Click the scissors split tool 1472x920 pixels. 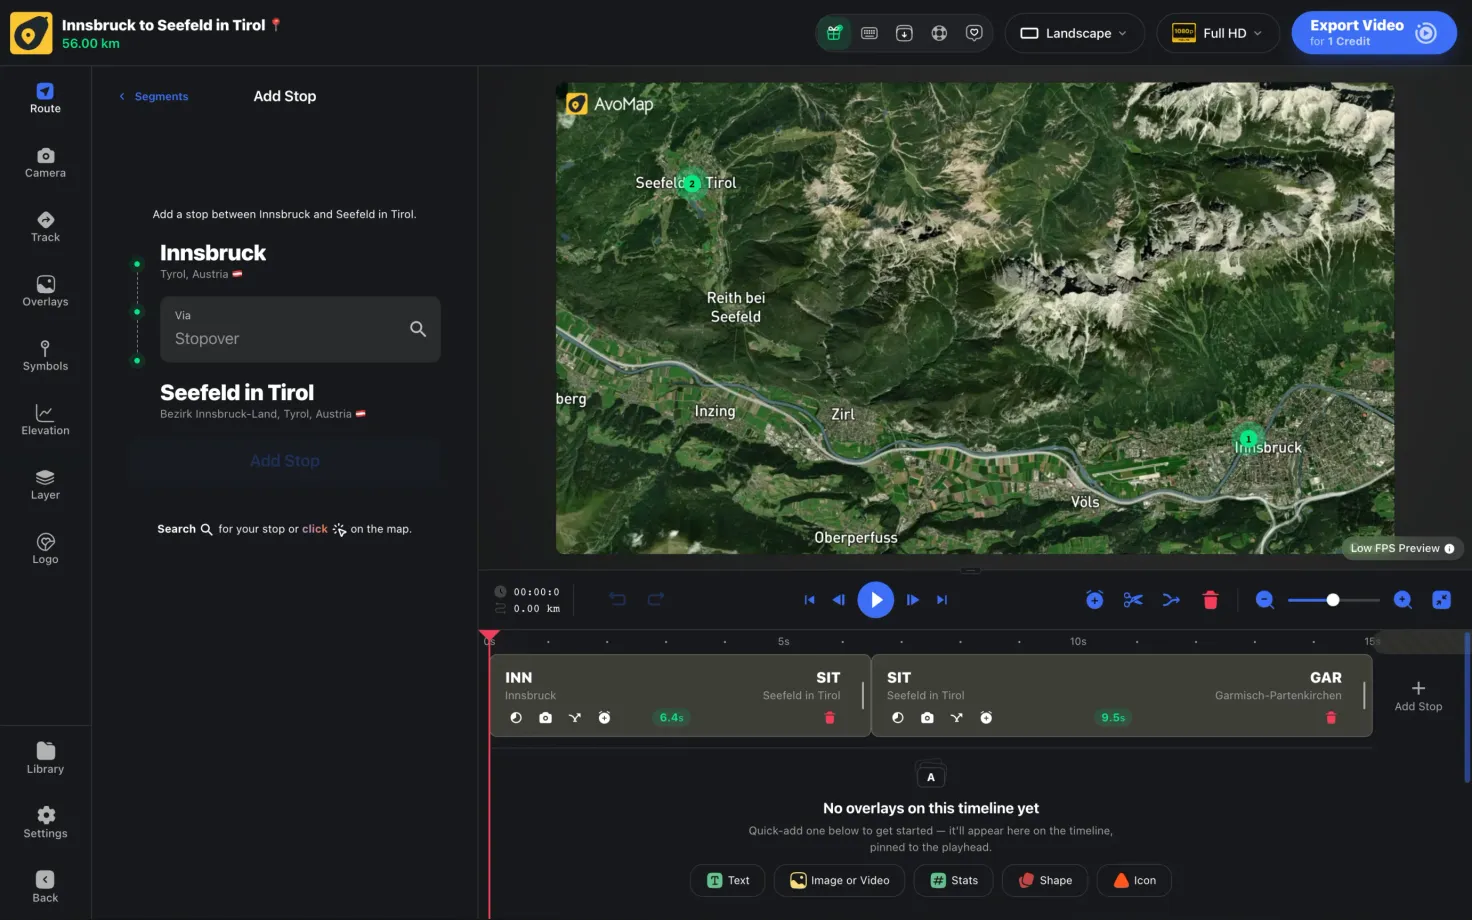pos(1133,600)
